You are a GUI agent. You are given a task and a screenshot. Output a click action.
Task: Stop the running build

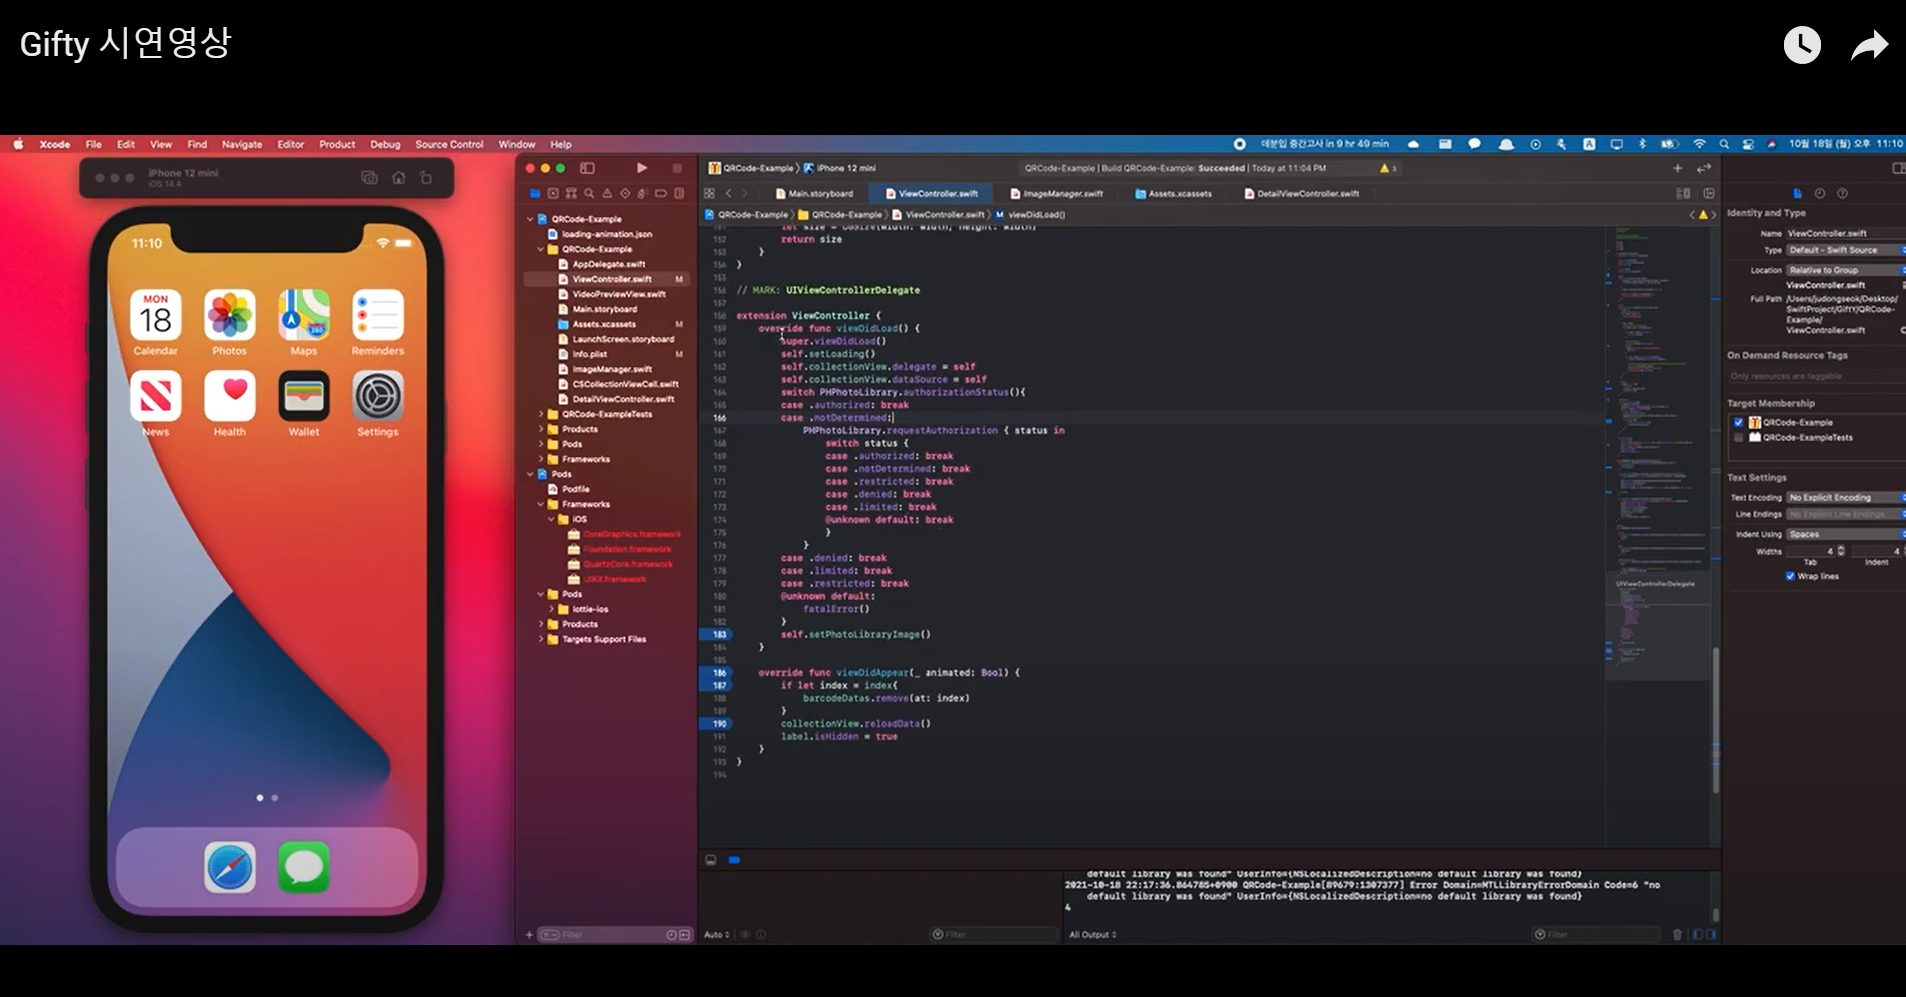pos(677,168)
